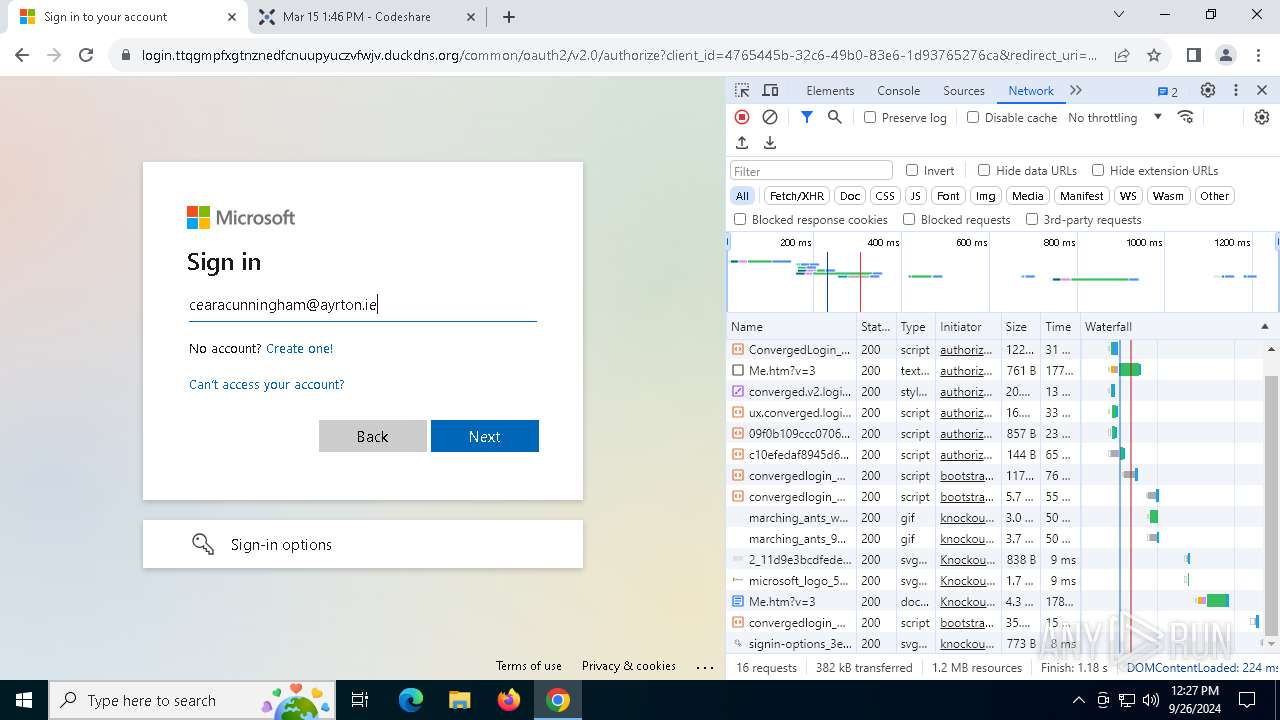The width and height of the screenshot is (1280, 720).
Task: Bookmark this page with star icon
Action: point(1154,55)
